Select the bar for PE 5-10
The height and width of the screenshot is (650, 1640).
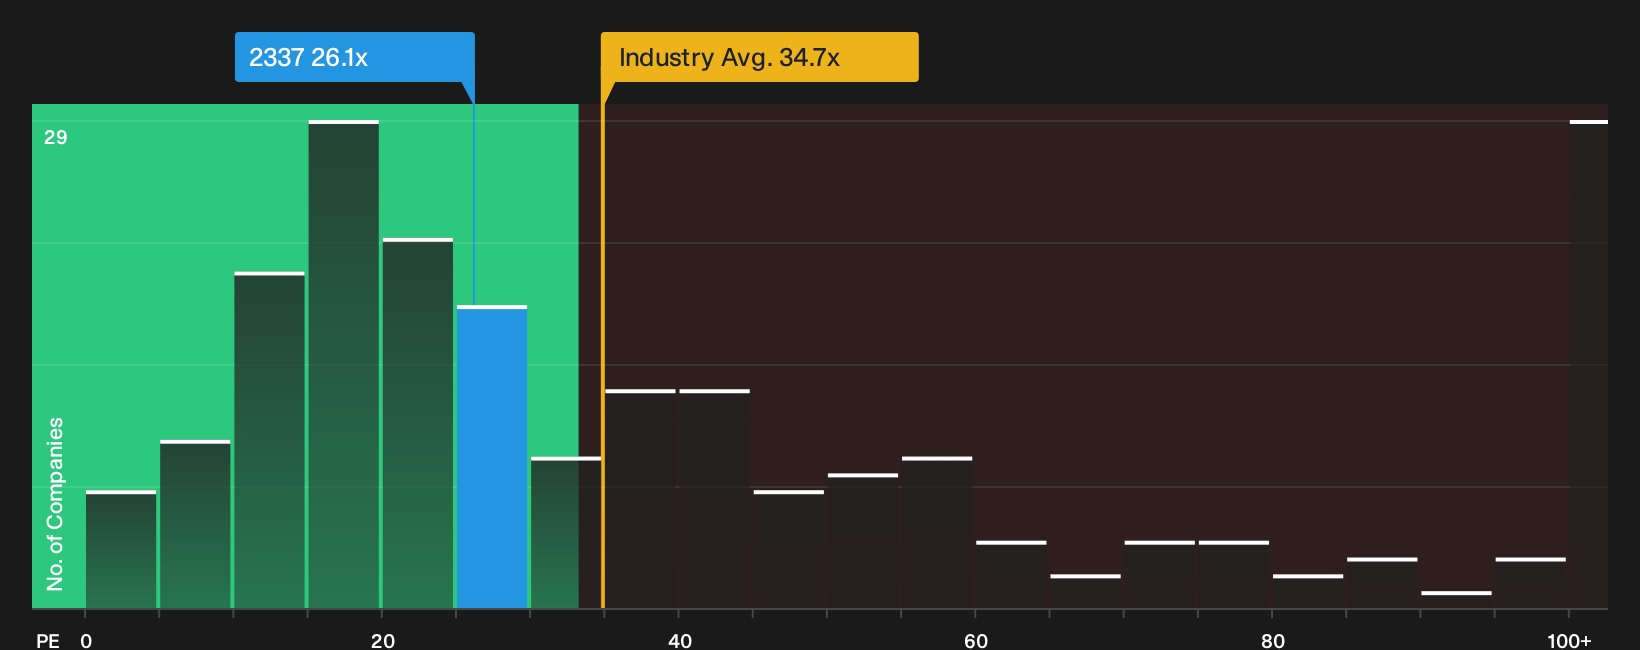pos(195,524)
